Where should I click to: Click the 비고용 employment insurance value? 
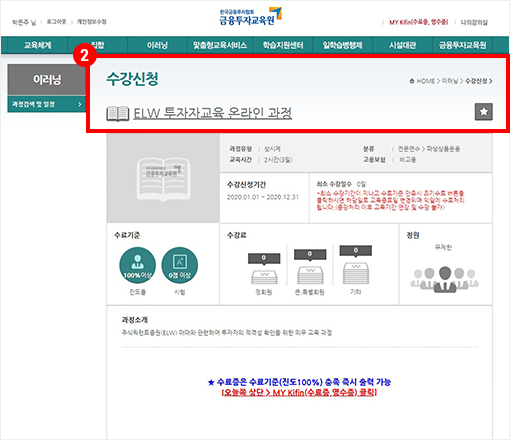407,160
